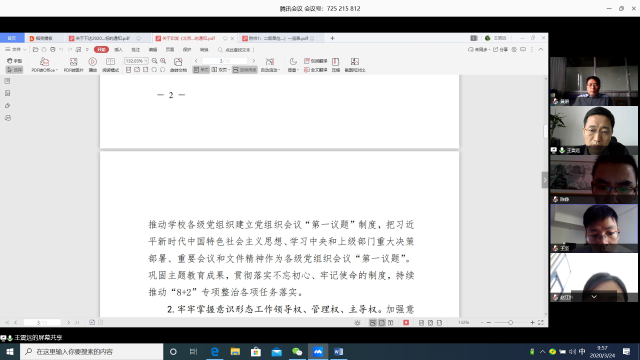Go to the next page arrow in toolbar
The width and height of the screenshot is (640, 360).
(x=253, y=61)
